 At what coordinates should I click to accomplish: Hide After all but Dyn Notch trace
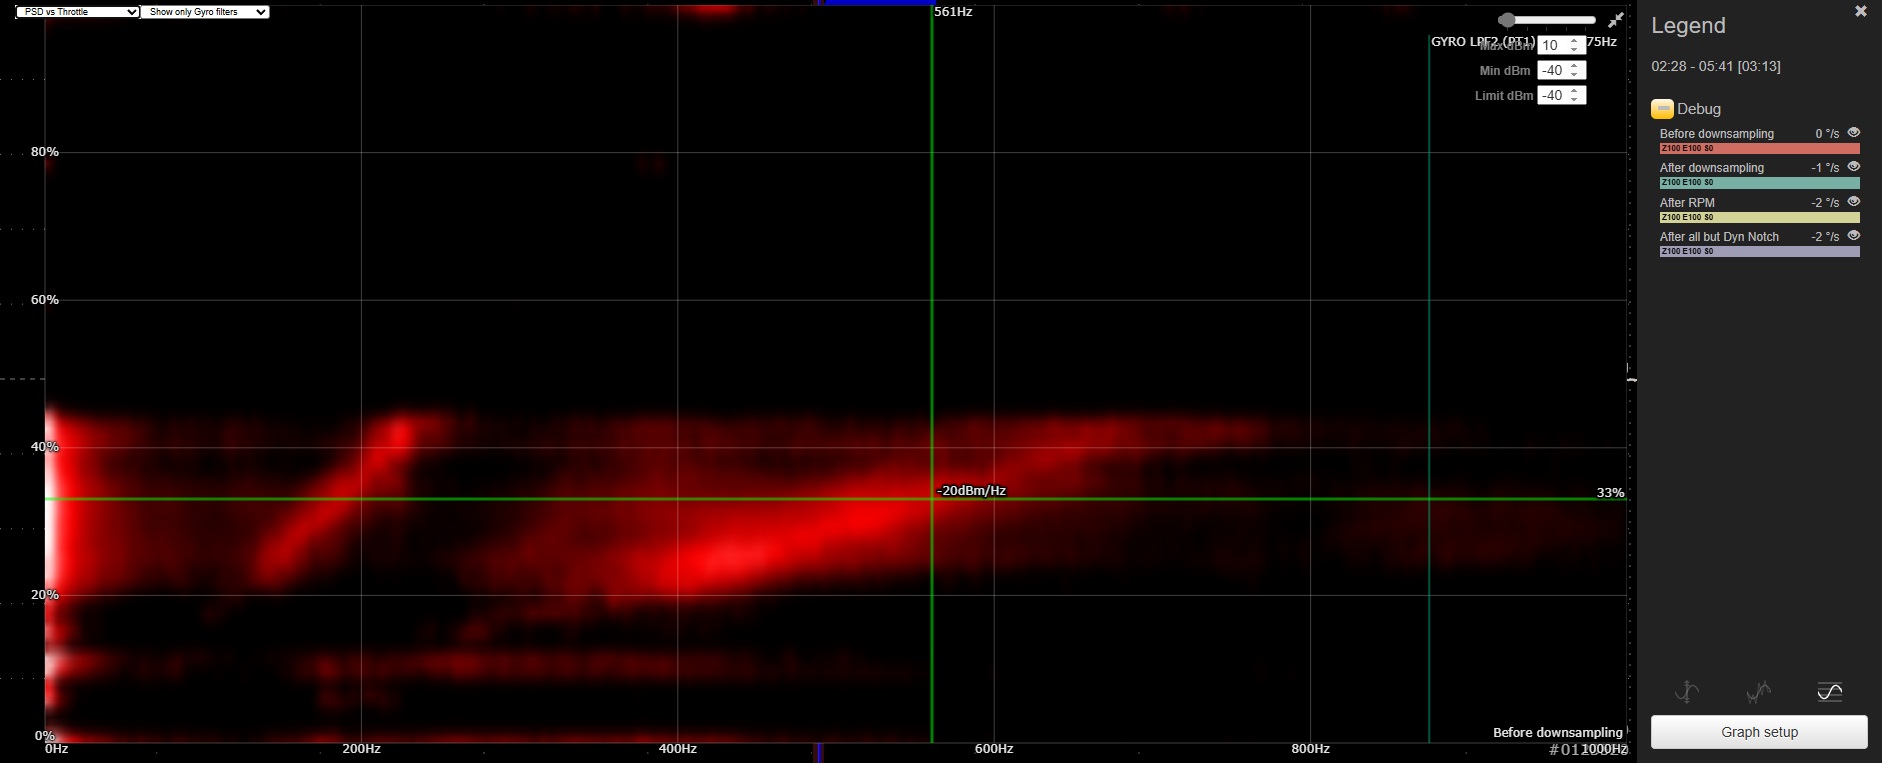[x=1853, y=236]
